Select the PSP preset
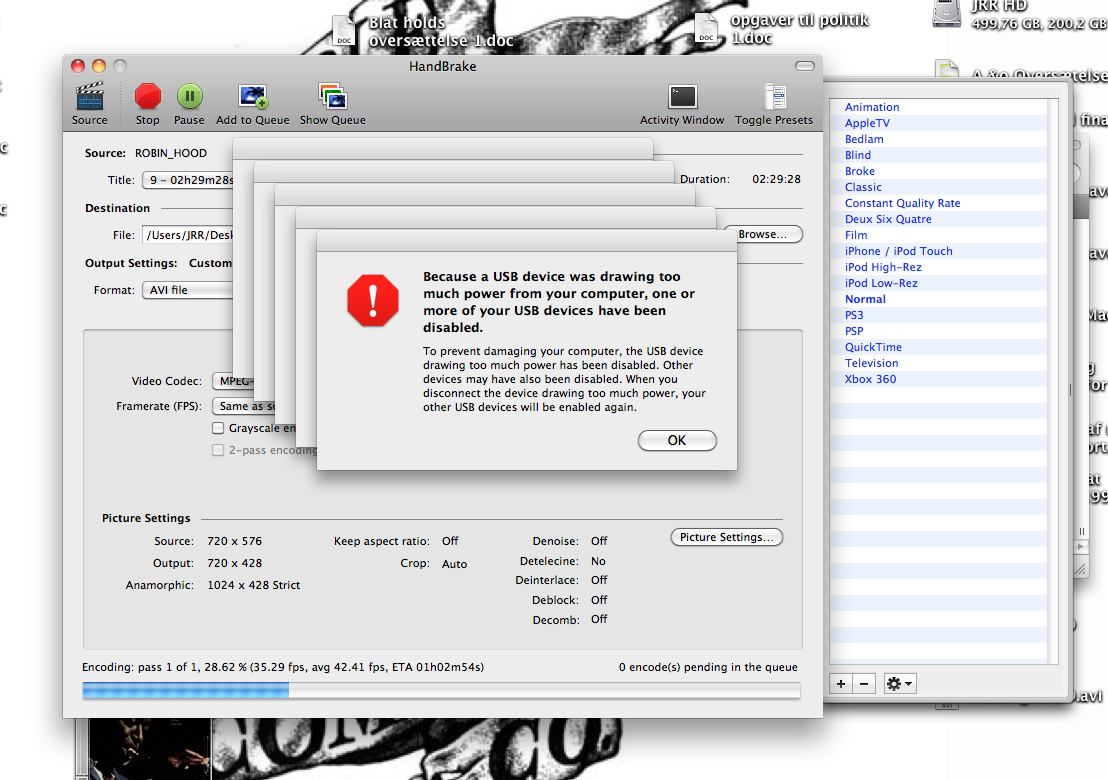The height and width of the screenshot is (780, 1108). (854, 331)
